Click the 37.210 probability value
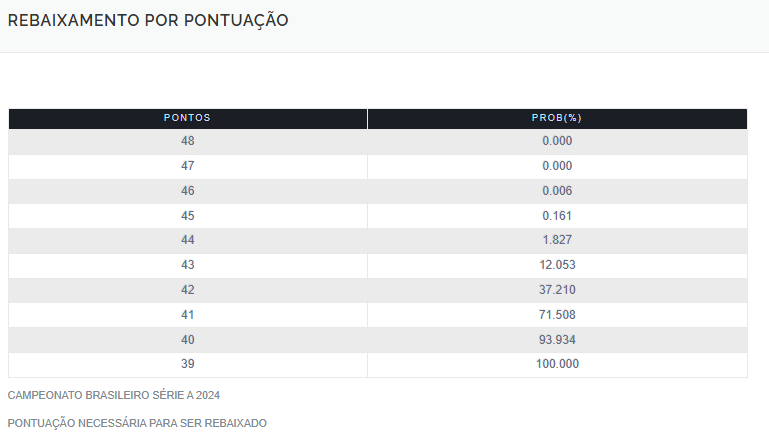Viewport: 769px width, 437px height. point(557,290)
